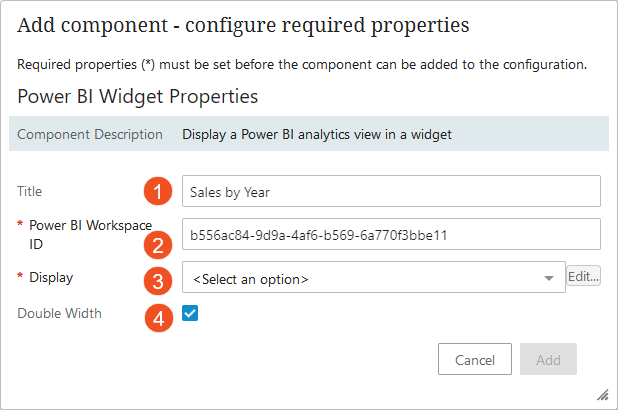The width and height of the screenshot is (618, 410).
Task: Click the orange number 4 badge
Action: click(155, 318)
